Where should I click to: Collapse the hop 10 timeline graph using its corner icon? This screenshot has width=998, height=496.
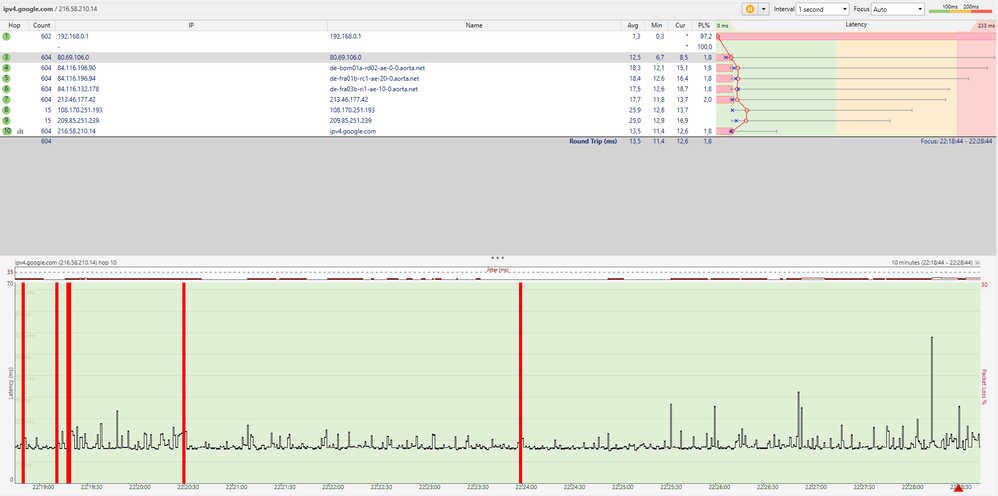pos(978,262)
